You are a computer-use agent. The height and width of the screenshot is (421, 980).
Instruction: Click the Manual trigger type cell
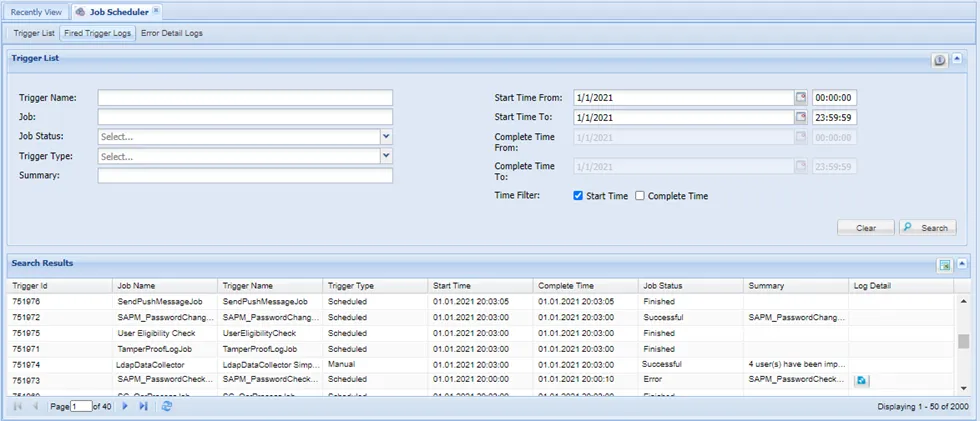pyautogui.click(x=375, y=364)
